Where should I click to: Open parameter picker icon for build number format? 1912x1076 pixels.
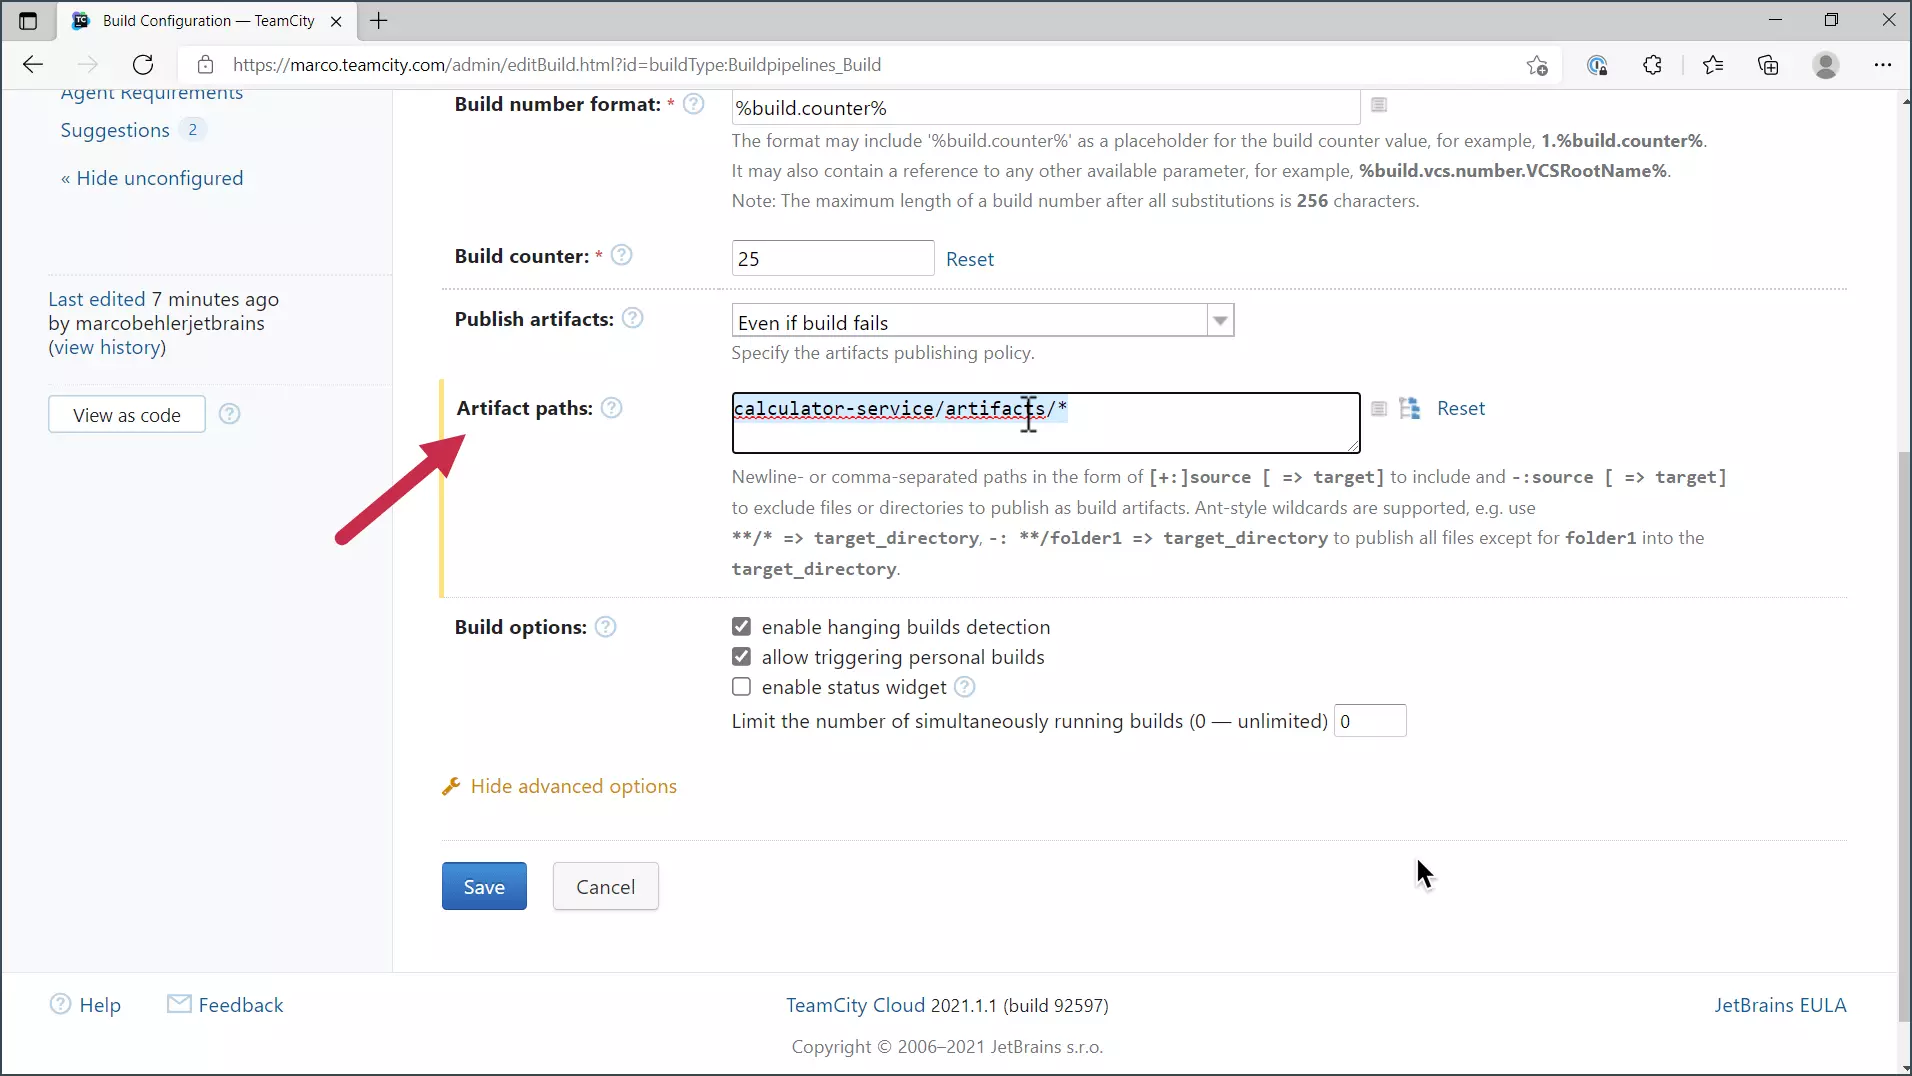tap(1379, 105)
